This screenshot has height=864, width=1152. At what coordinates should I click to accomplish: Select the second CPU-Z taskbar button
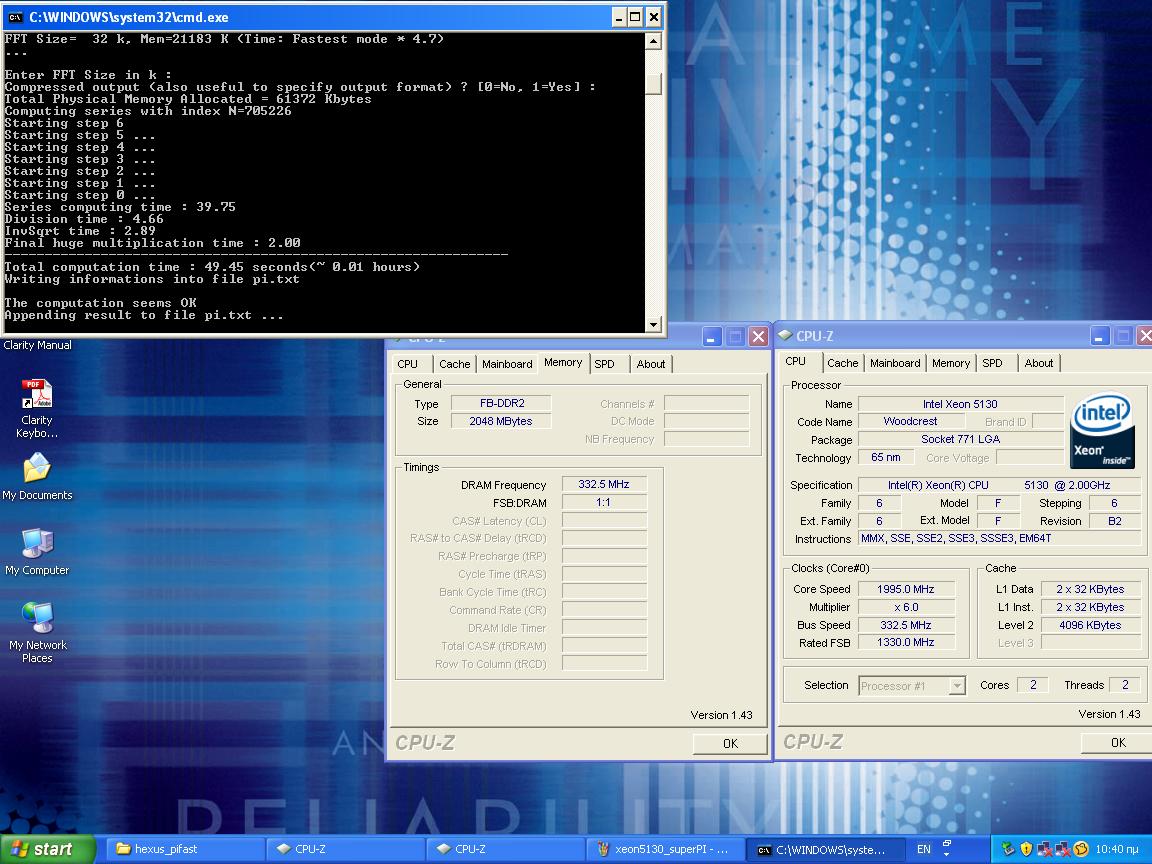click(x=505, y=849)
